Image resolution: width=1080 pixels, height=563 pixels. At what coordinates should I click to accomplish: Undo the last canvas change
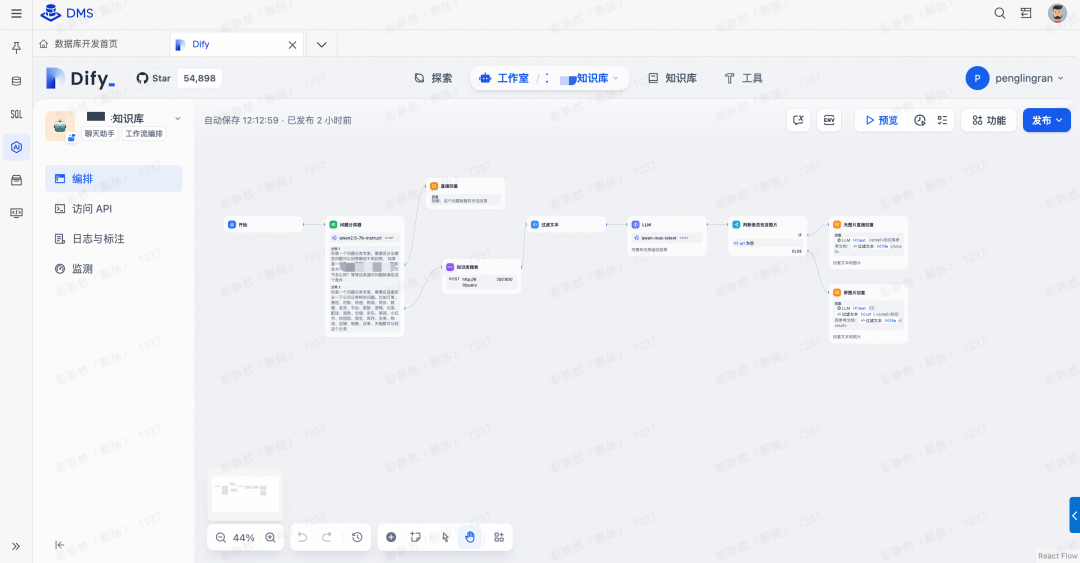302,538
